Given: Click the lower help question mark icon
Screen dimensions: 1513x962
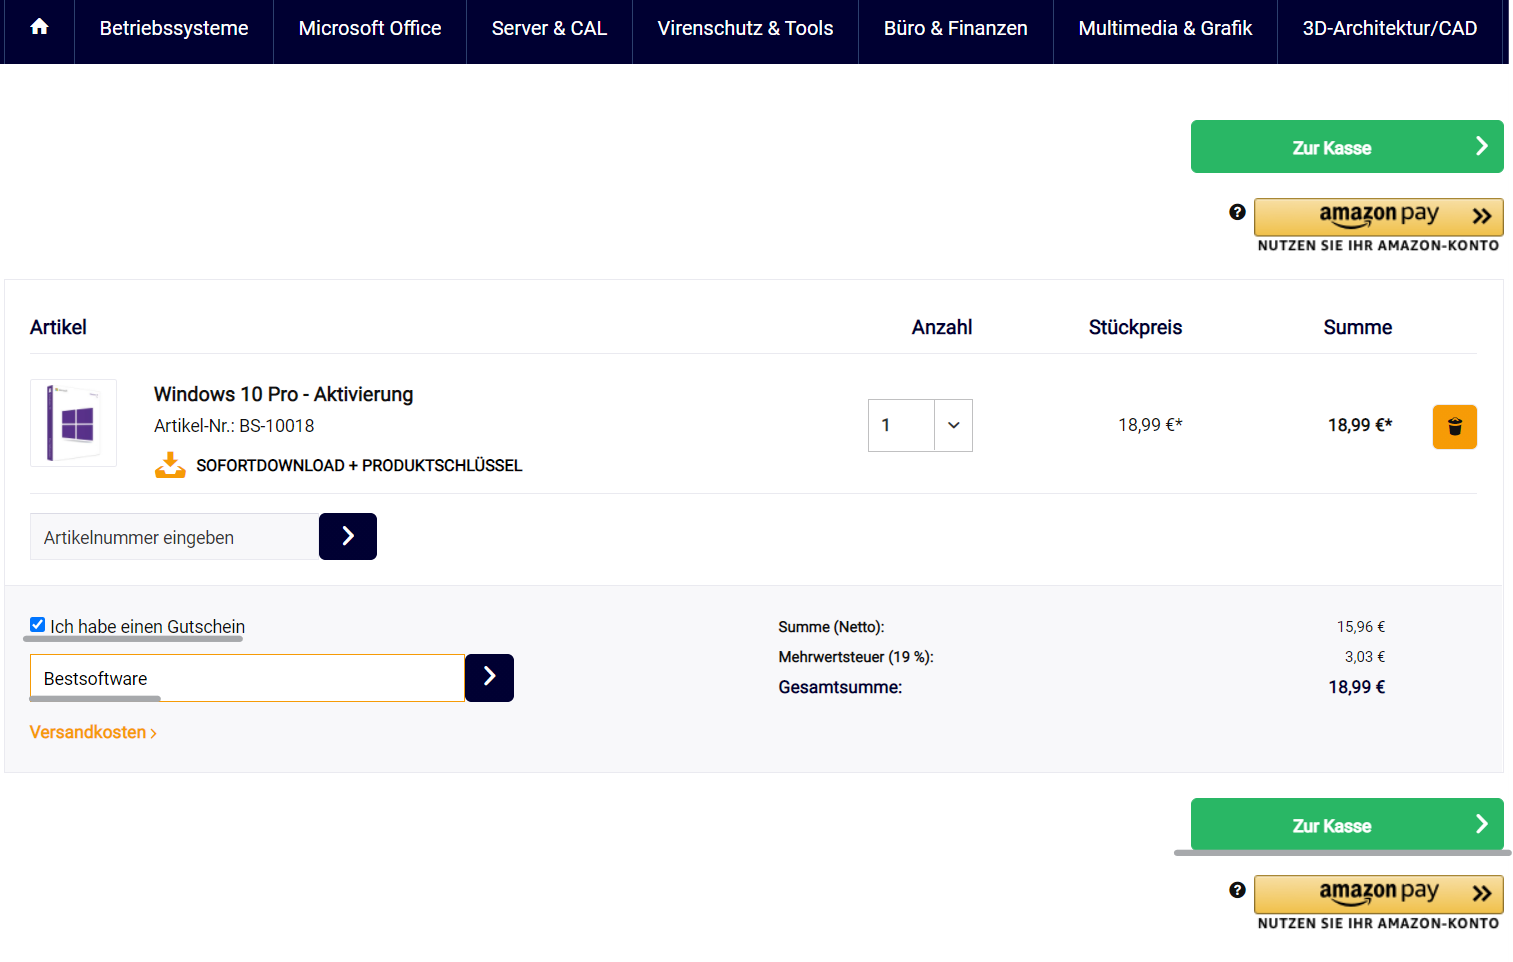Looking at the screenshot, I should 1237,889.
